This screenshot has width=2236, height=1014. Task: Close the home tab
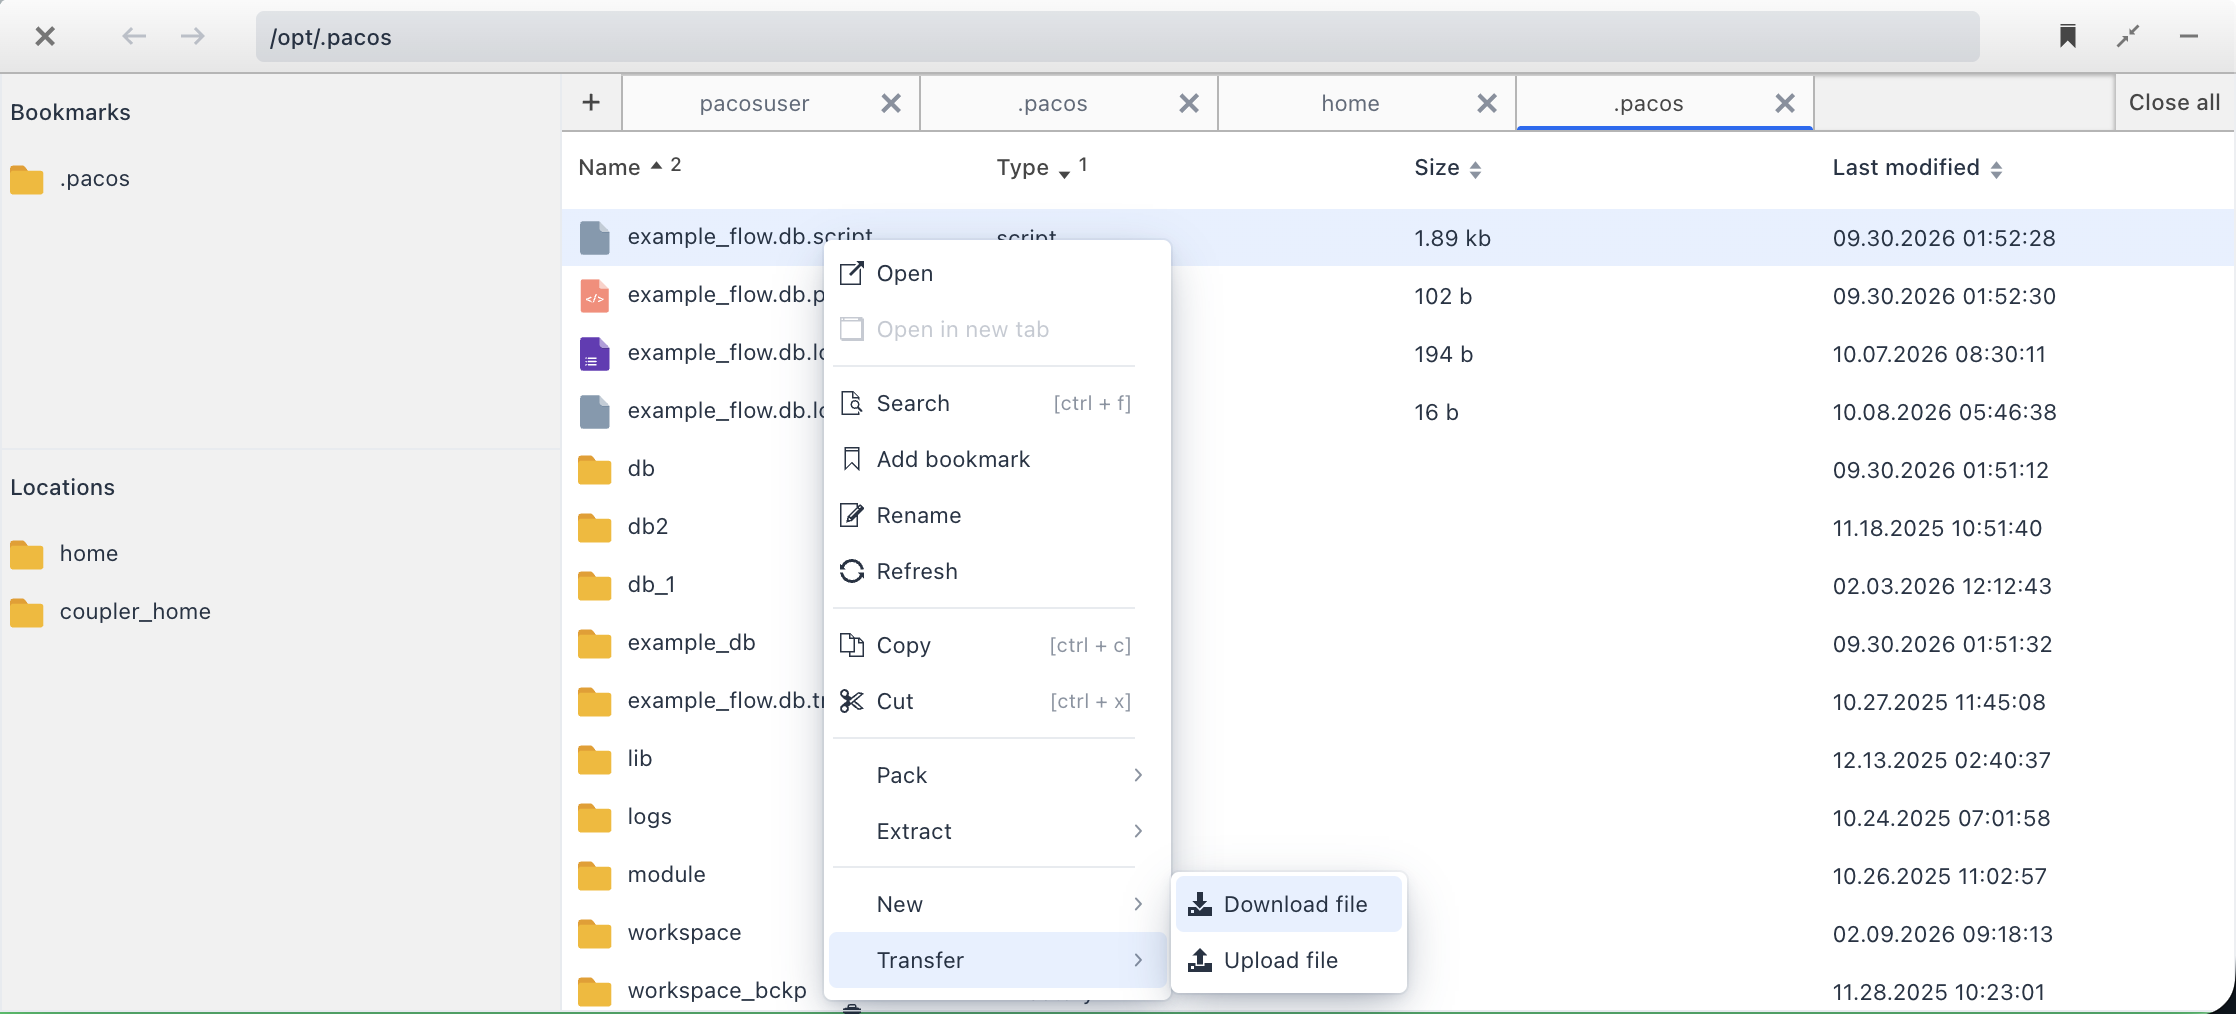pos(1487,103)
